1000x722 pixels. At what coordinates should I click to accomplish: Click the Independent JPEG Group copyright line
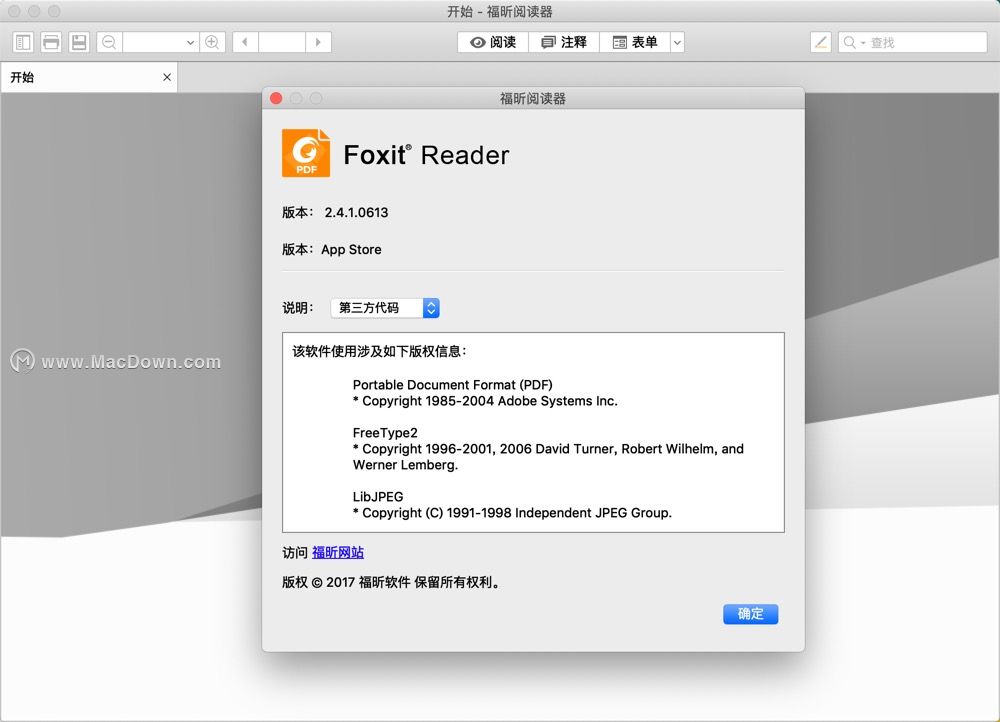pyautogui.click(x=512, y=513)
